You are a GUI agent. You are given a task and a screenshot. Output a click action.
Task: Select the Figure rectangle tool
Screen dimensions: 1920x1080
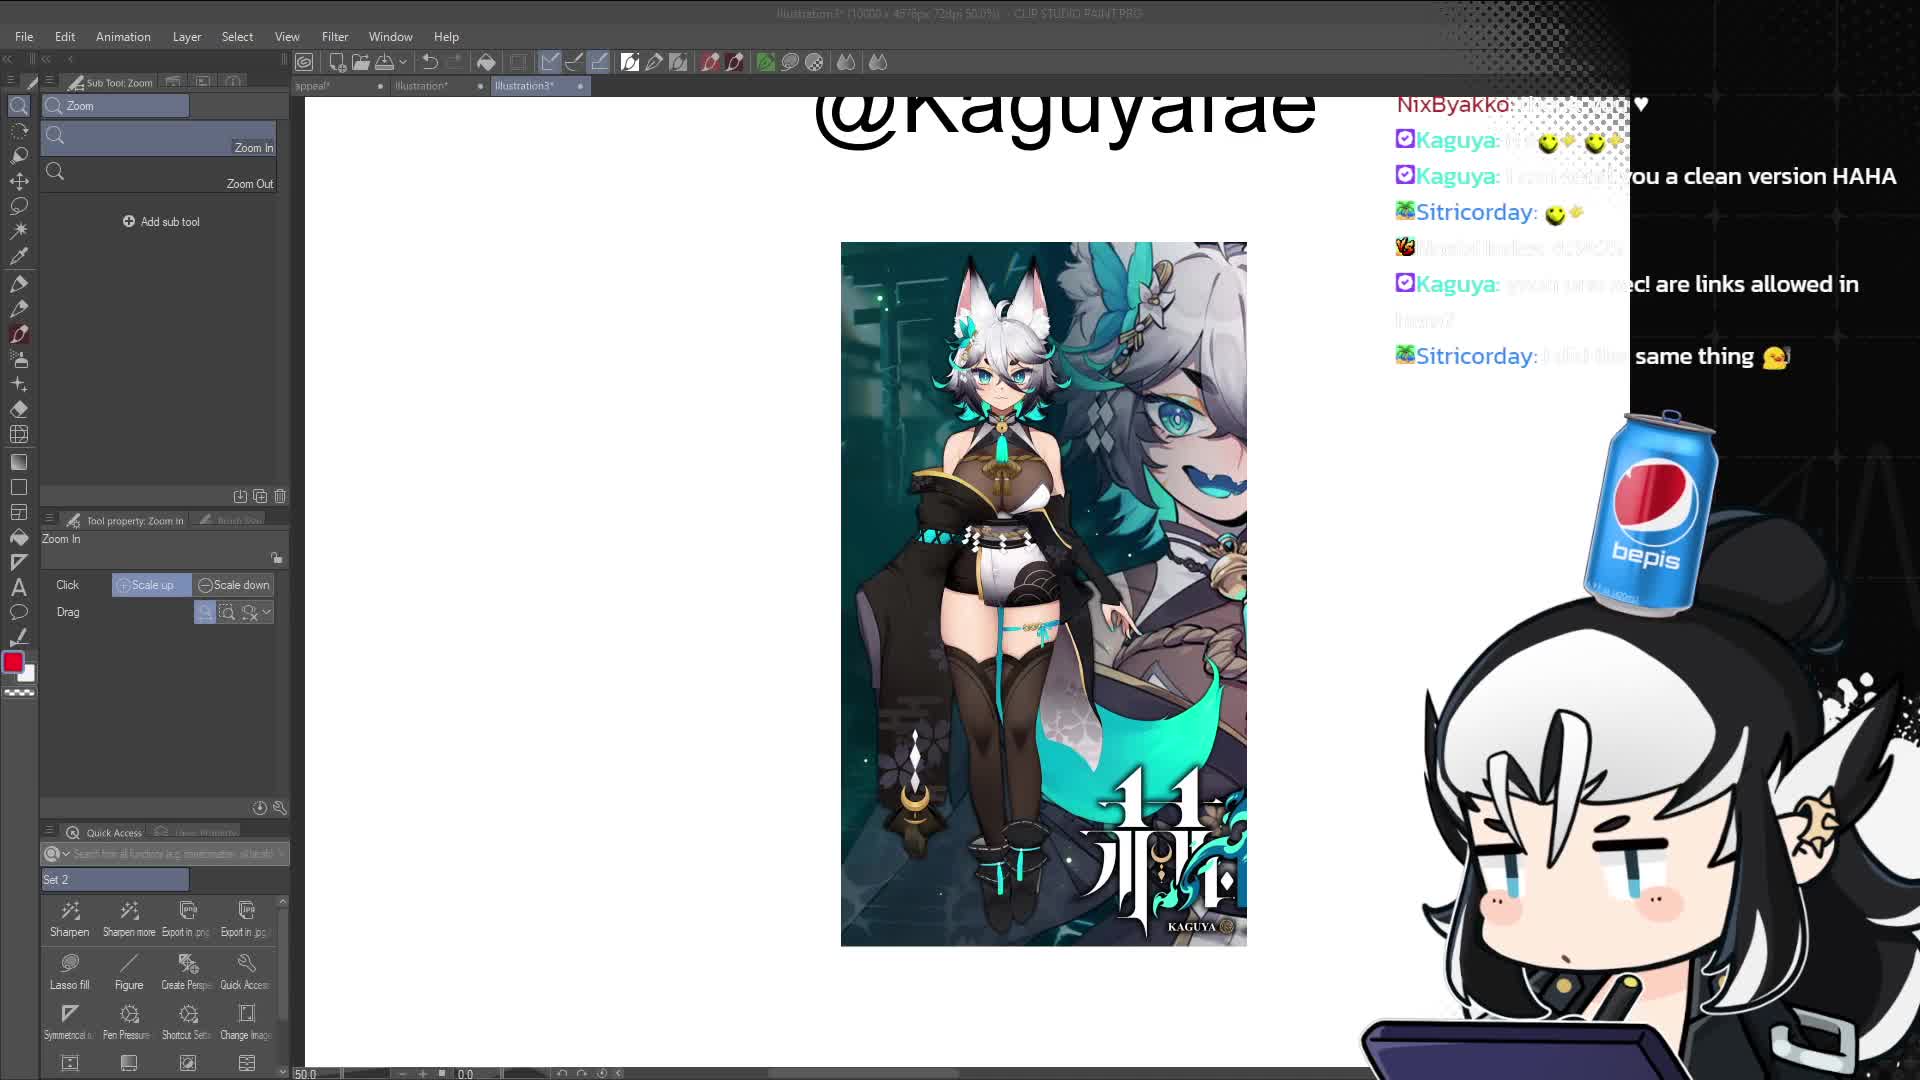coord(19,487)
